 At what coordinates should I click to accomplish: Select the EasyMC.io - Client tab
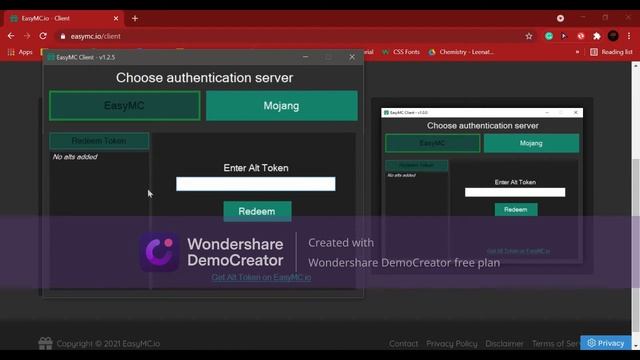[63, 18]
